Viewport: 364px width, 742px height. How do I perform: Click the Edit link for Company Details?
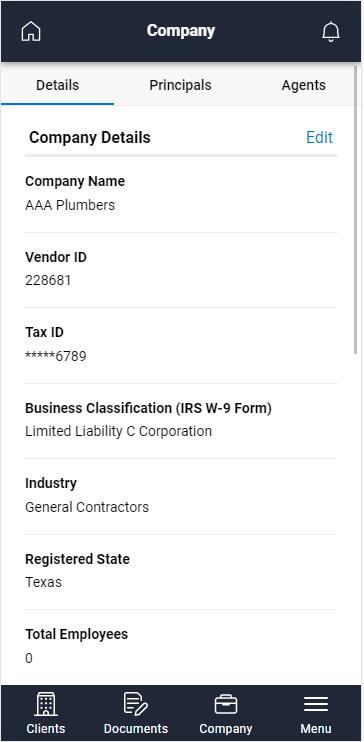pos(320,137)
